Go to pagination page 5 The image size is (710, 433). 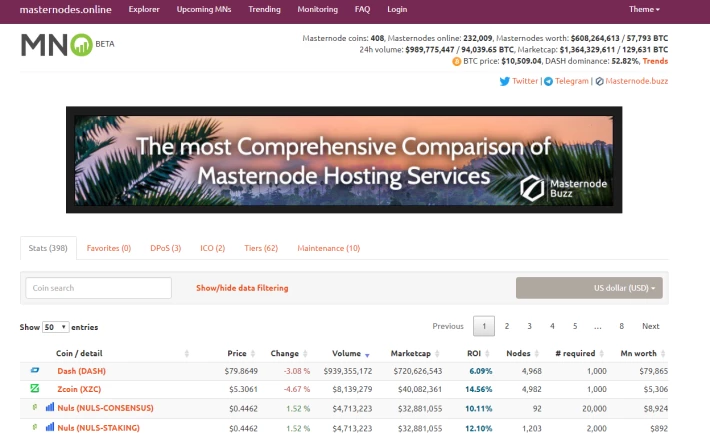point(575,326)
